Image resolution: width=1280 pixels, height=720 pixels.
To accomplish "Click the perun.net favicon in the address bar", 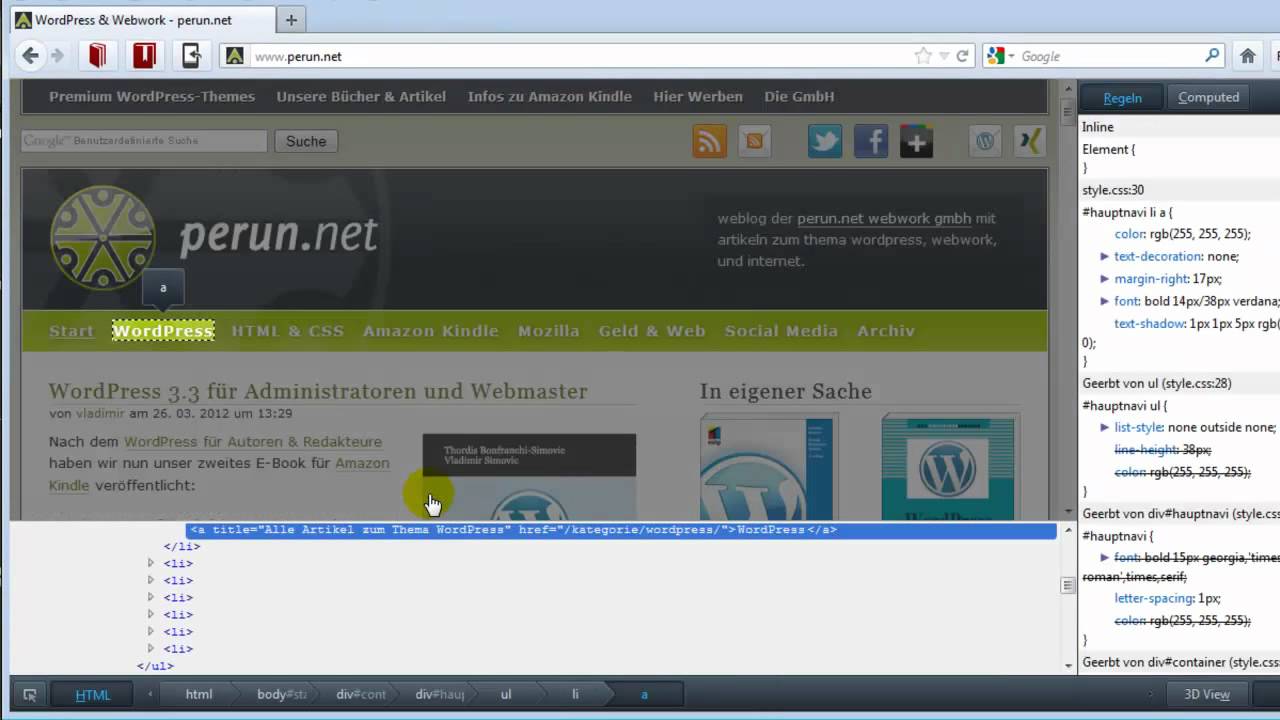I will pos(235,56).
